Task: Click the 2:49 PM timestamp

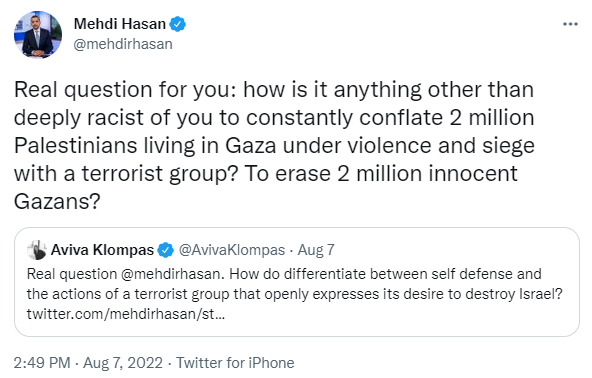Action: click(x=42, y=363)
